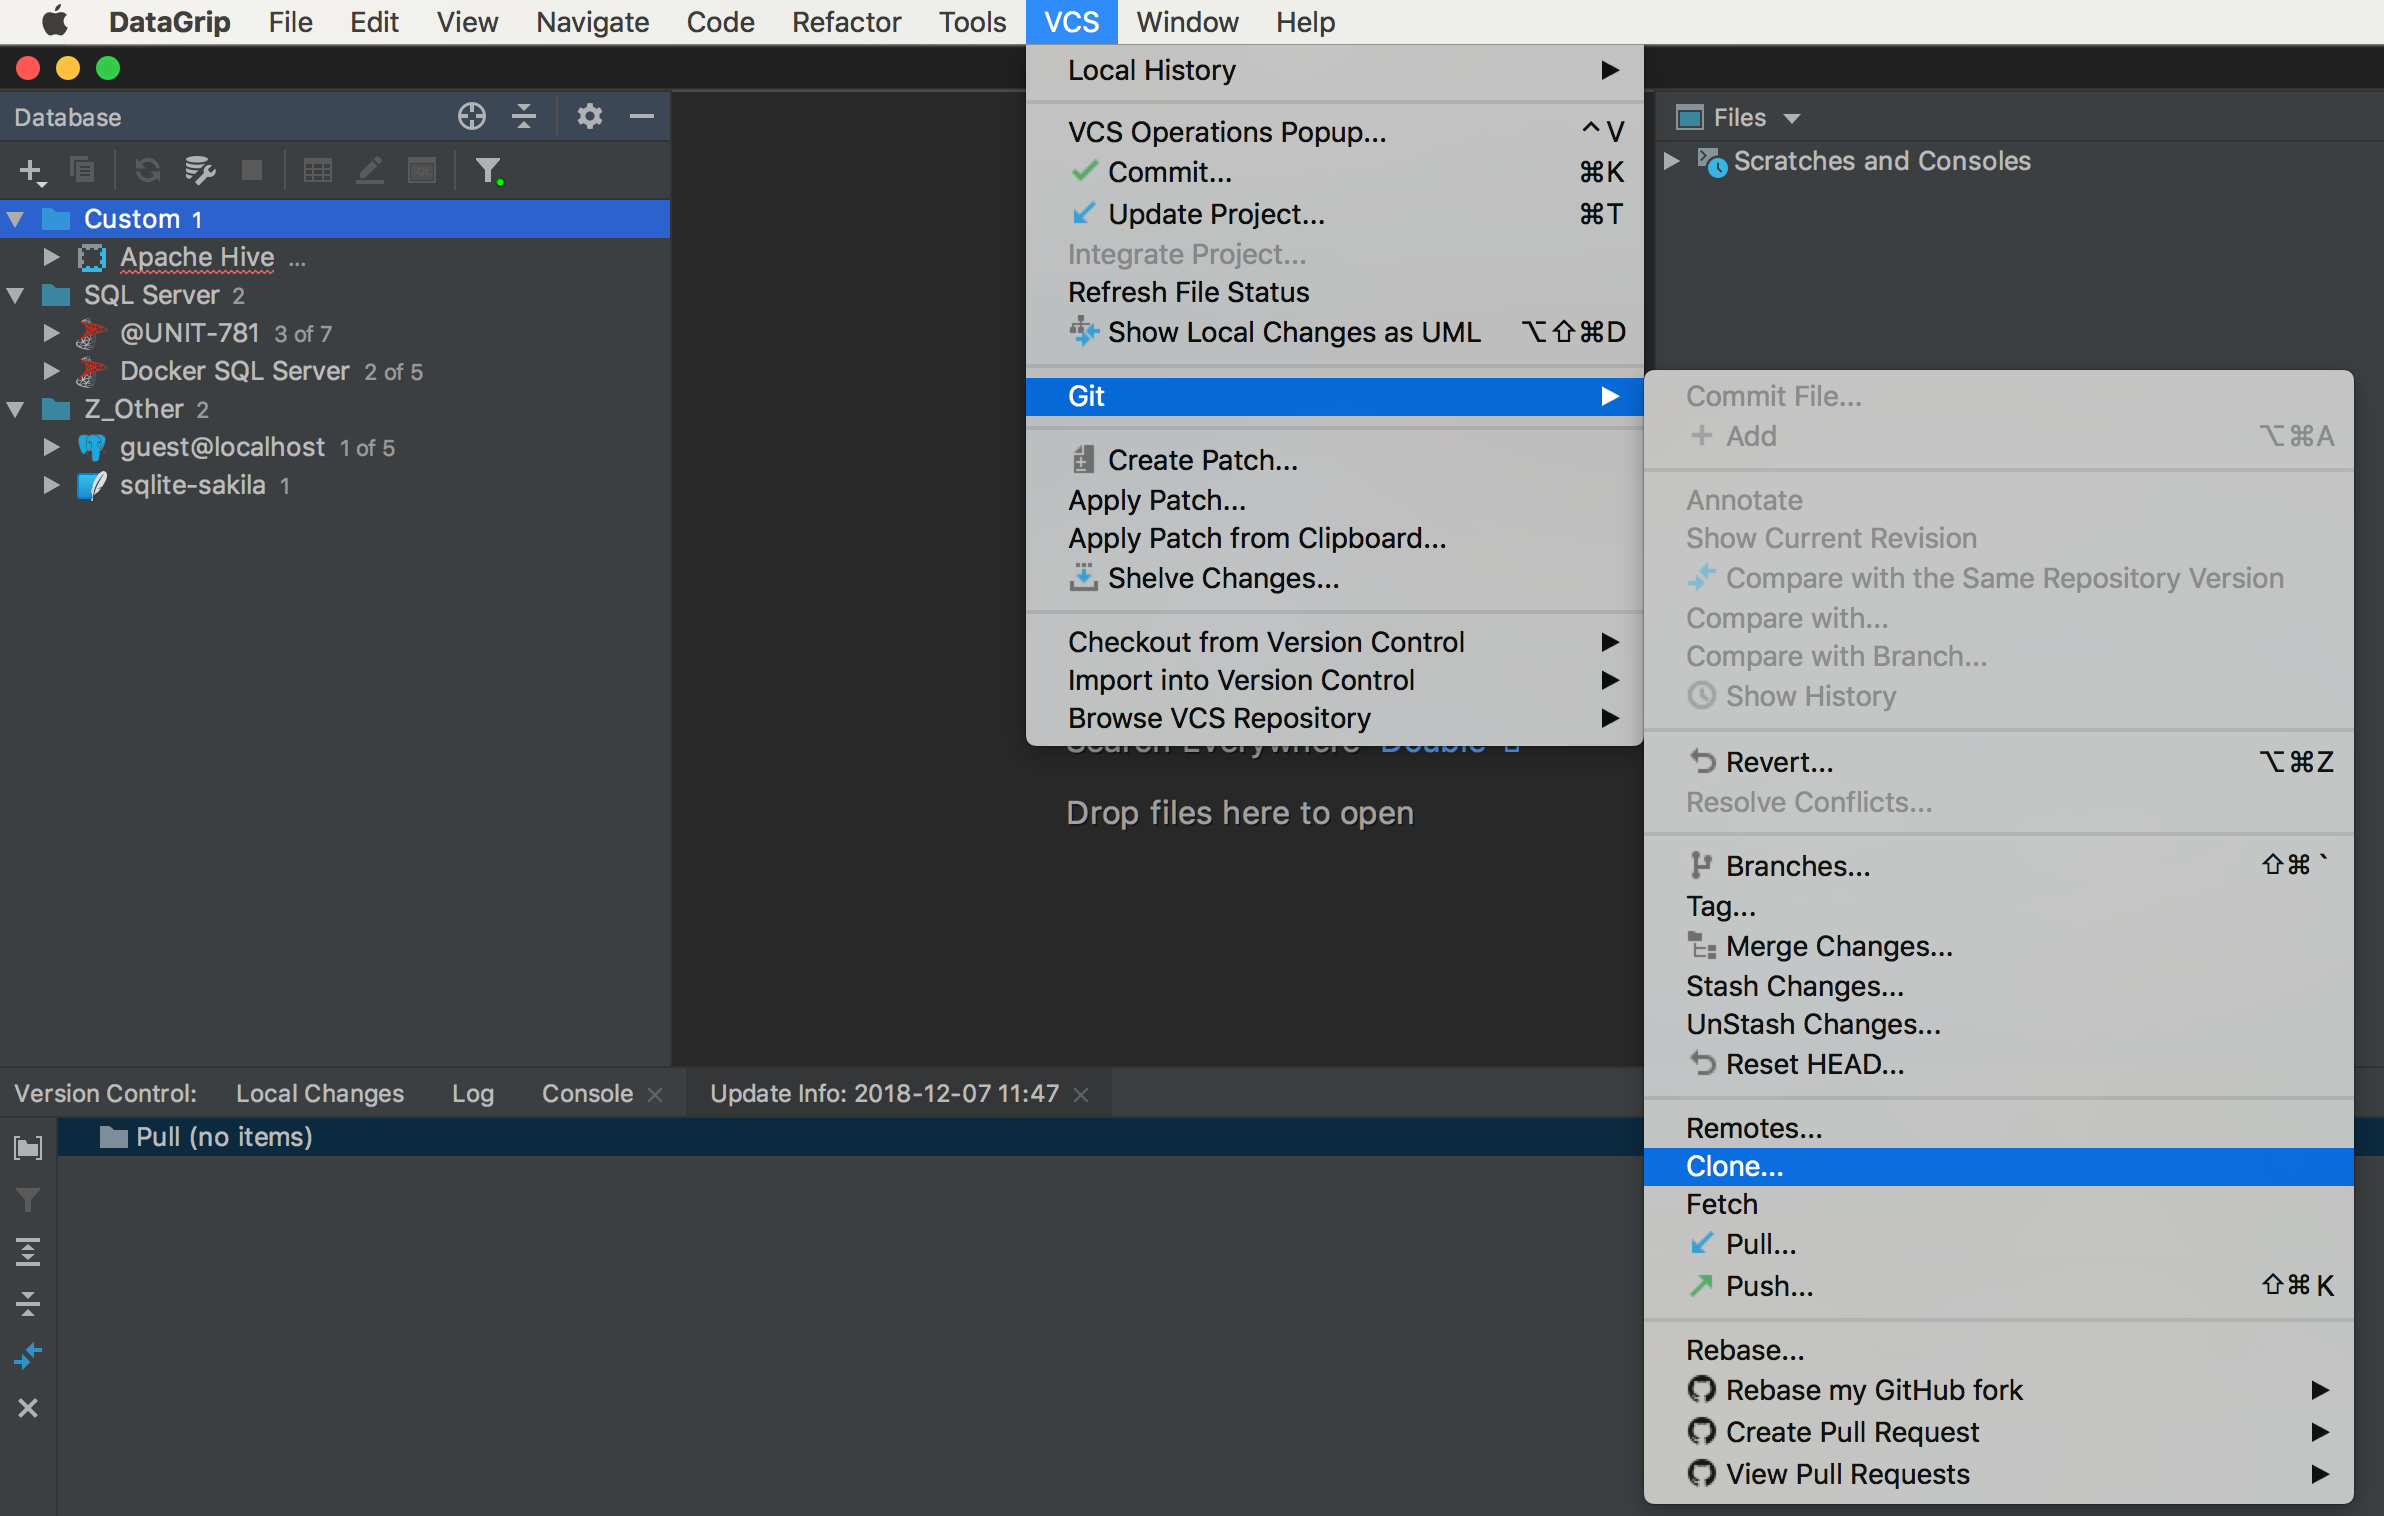Image resolution: width=2384 pixels, height=1516 pixels.
Task: Expand the Docker SQL Server node
Action: (x=51, y=371)
